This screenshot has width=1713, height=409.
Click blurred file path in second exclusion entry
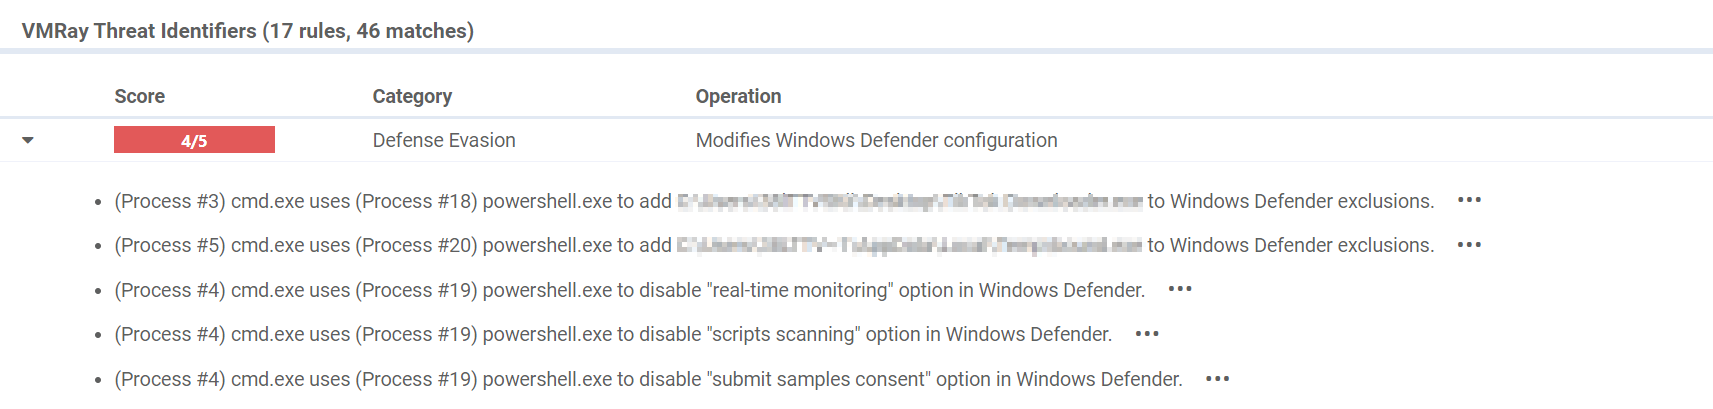tap(910, 245)
